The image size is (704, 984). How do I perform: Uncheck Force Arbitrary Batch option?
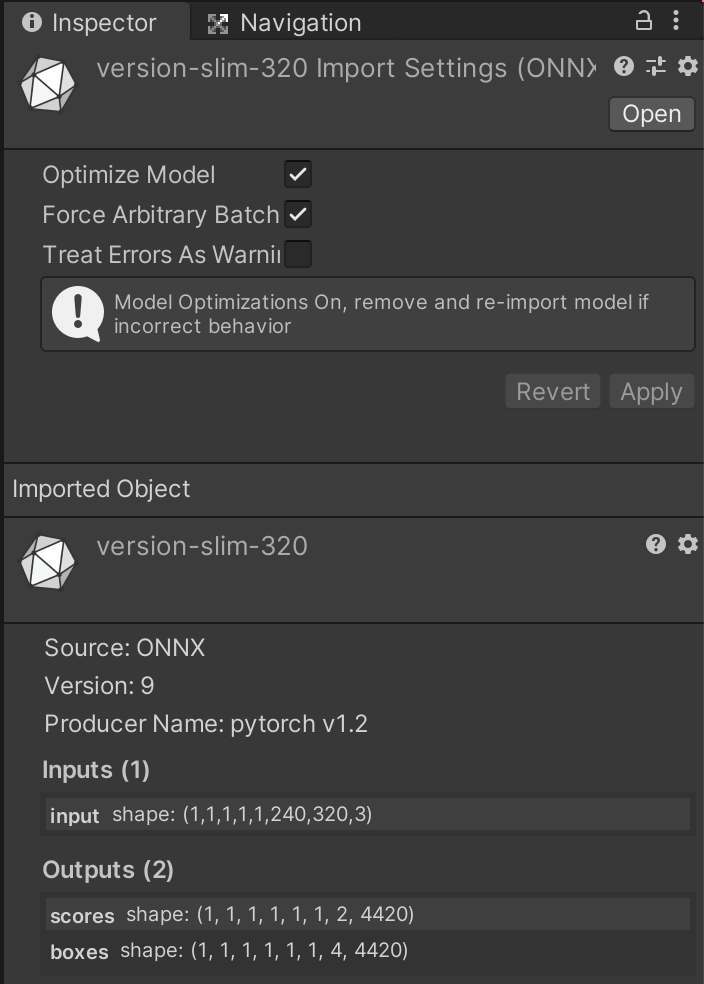pyautogui.click(x=298, y=214)
